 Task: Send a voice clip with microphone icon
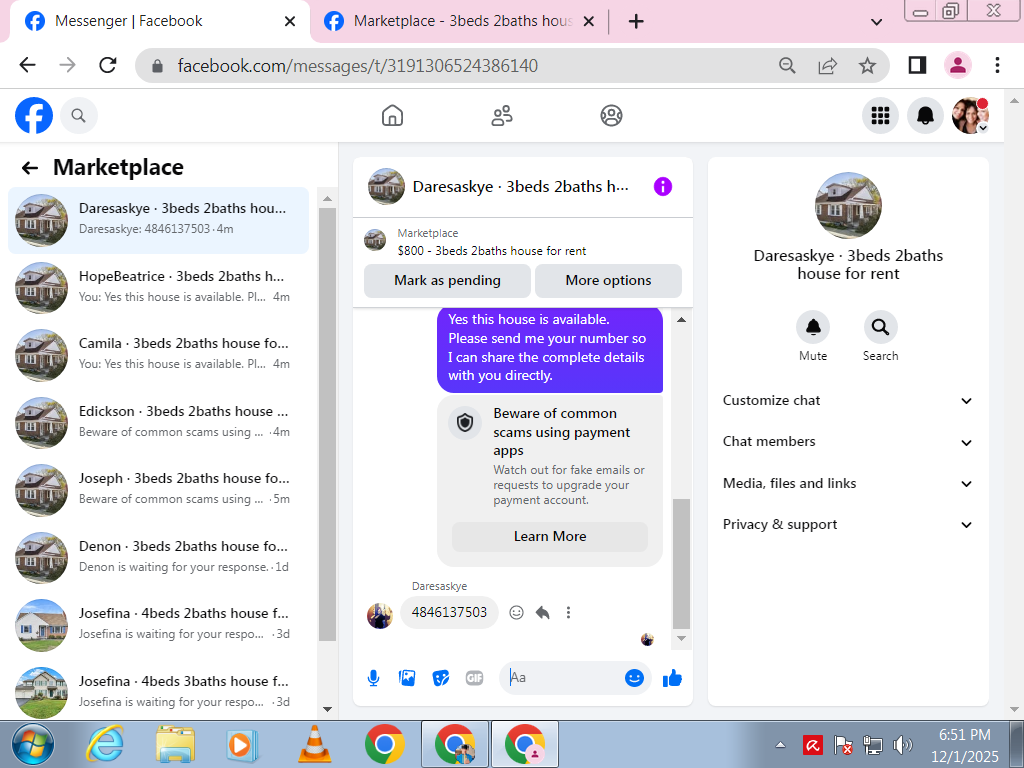point(374,679)
